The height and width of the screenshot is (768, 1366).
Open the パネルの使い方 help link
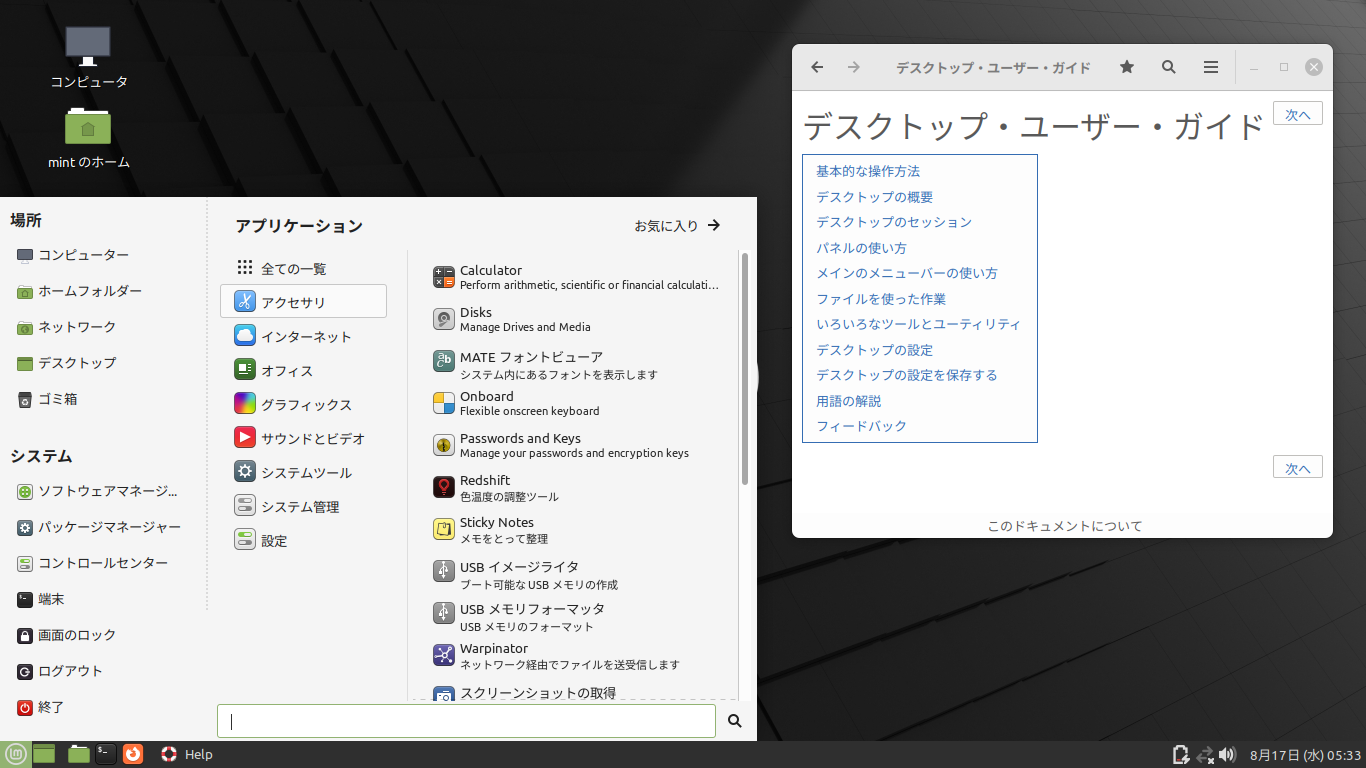[861, 248]
